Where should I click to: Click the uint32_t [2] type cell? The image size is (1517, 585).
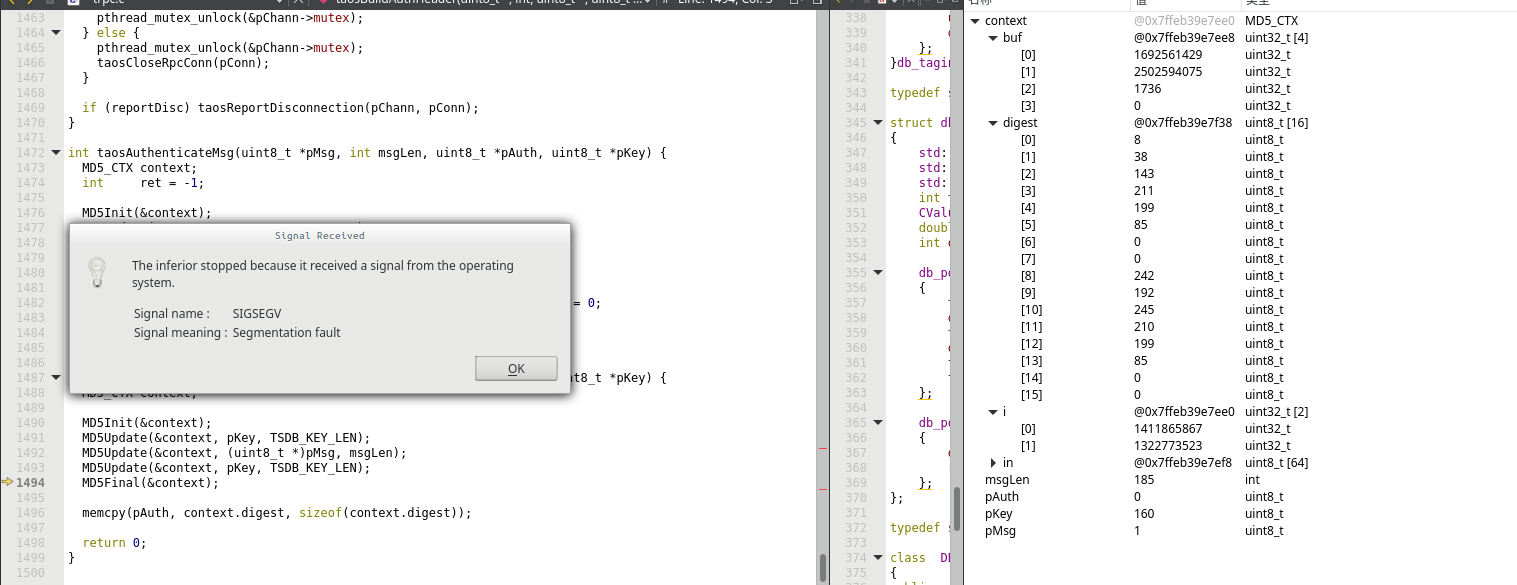tap(1276, 412)
